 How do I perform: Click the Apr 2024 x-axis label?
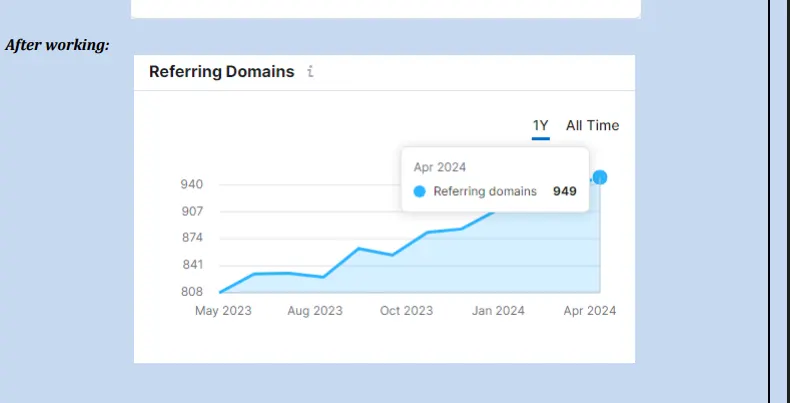point(589,311)
